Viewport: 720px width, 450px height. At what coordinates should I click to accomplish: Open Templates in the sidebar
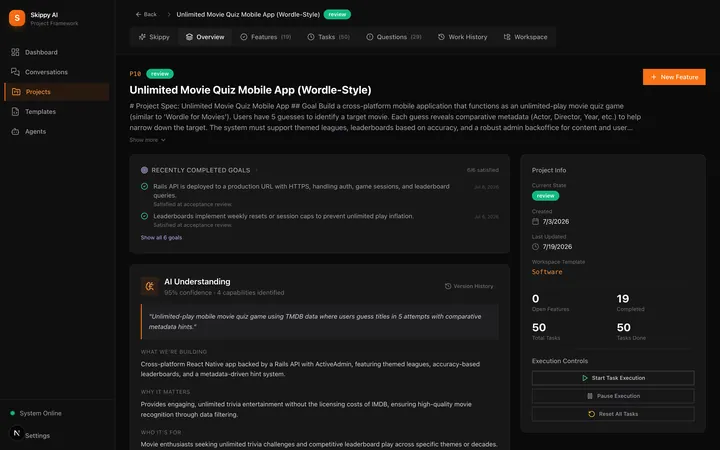point(57,112)
